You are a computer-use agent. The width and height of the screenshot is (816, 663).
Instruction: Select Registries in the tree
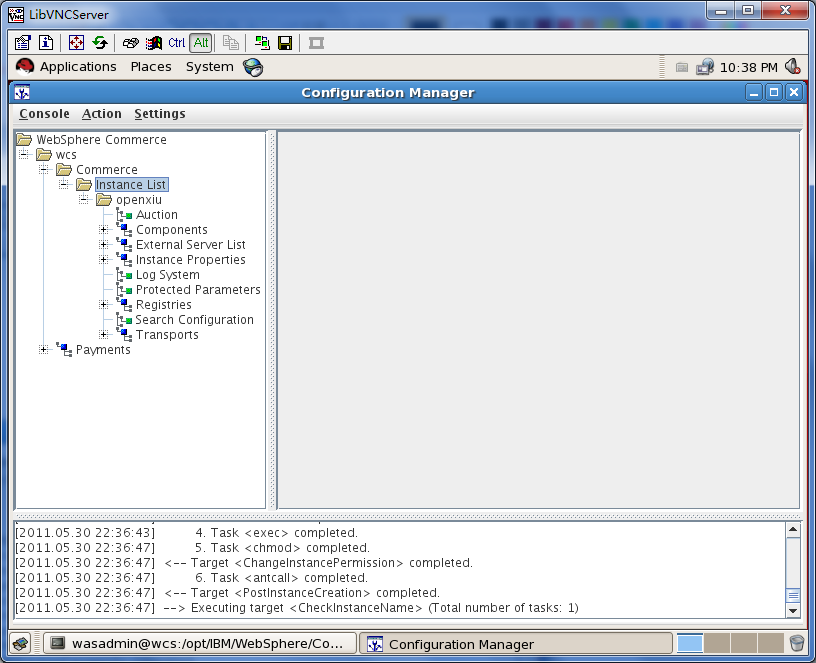click(x=163, y=305)
